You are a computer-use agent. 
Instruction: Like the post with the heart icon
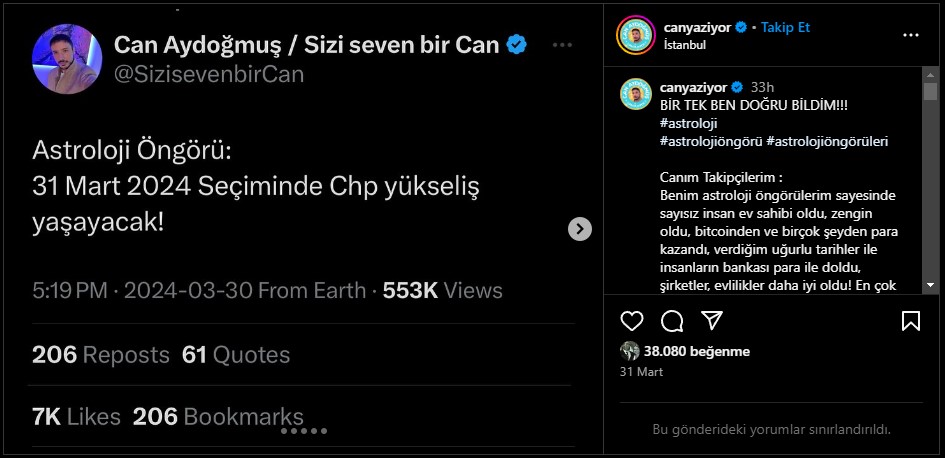coord(632,320)
